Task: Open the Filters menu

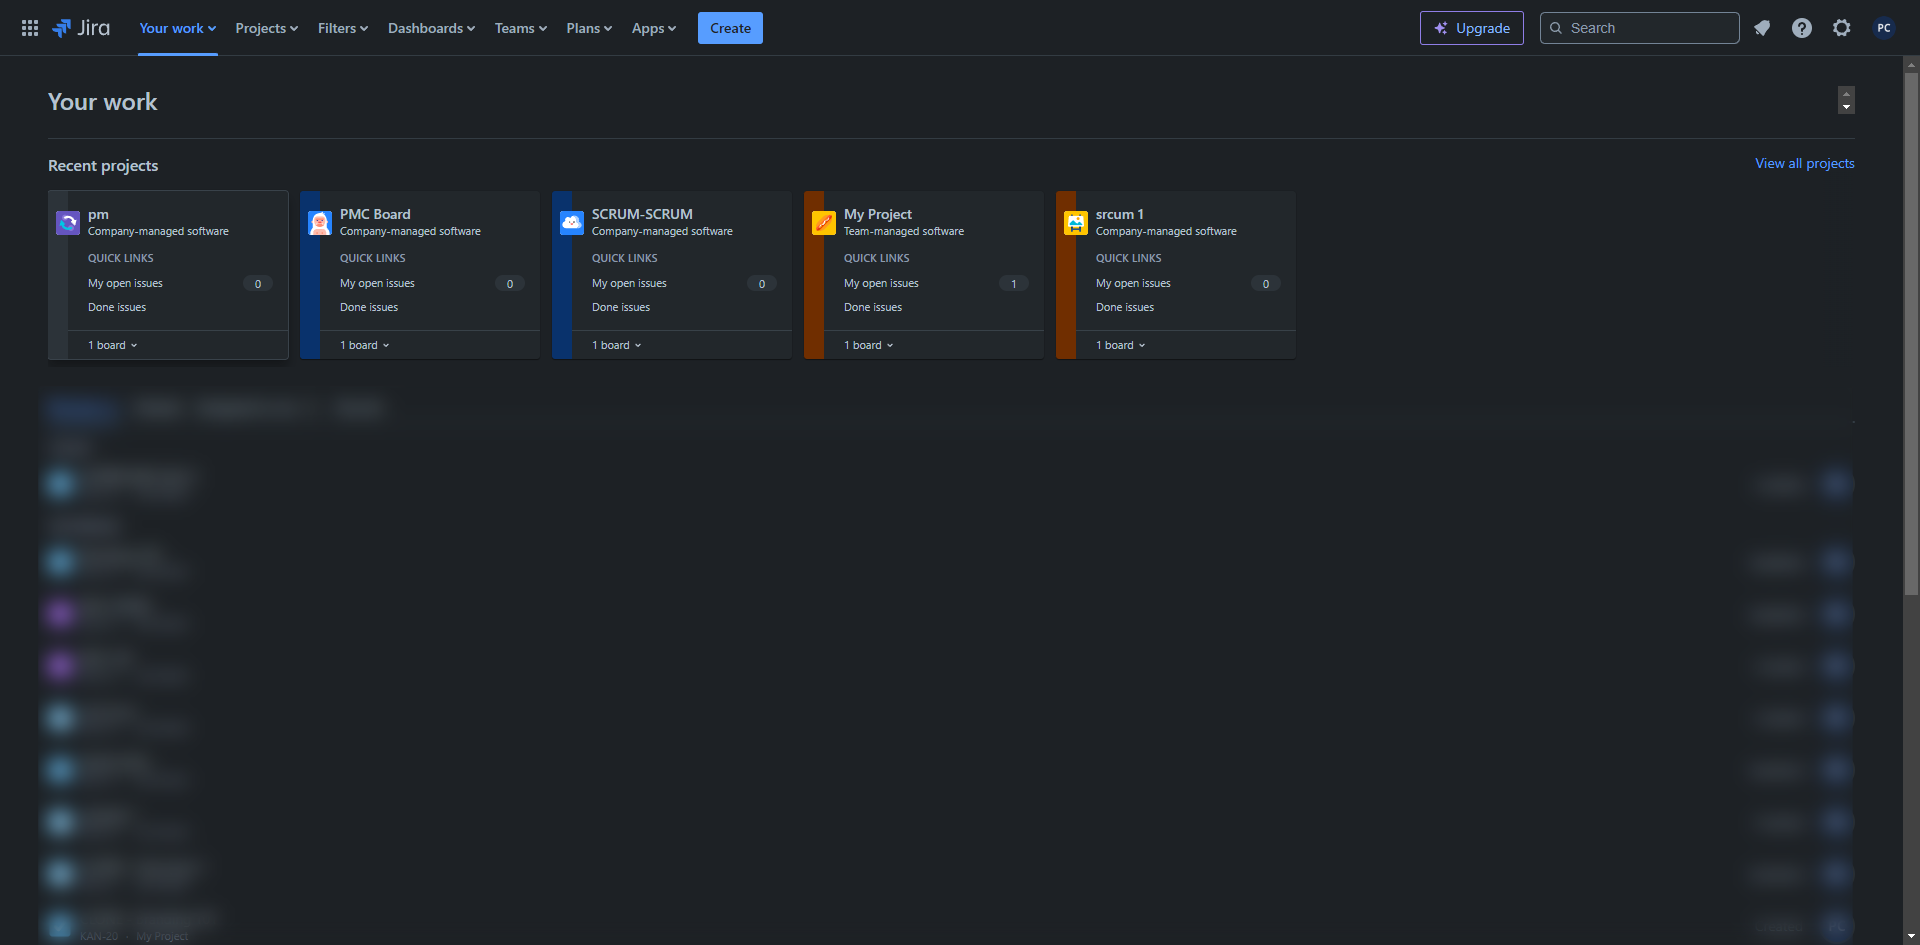Action: [x=343, y=28]
